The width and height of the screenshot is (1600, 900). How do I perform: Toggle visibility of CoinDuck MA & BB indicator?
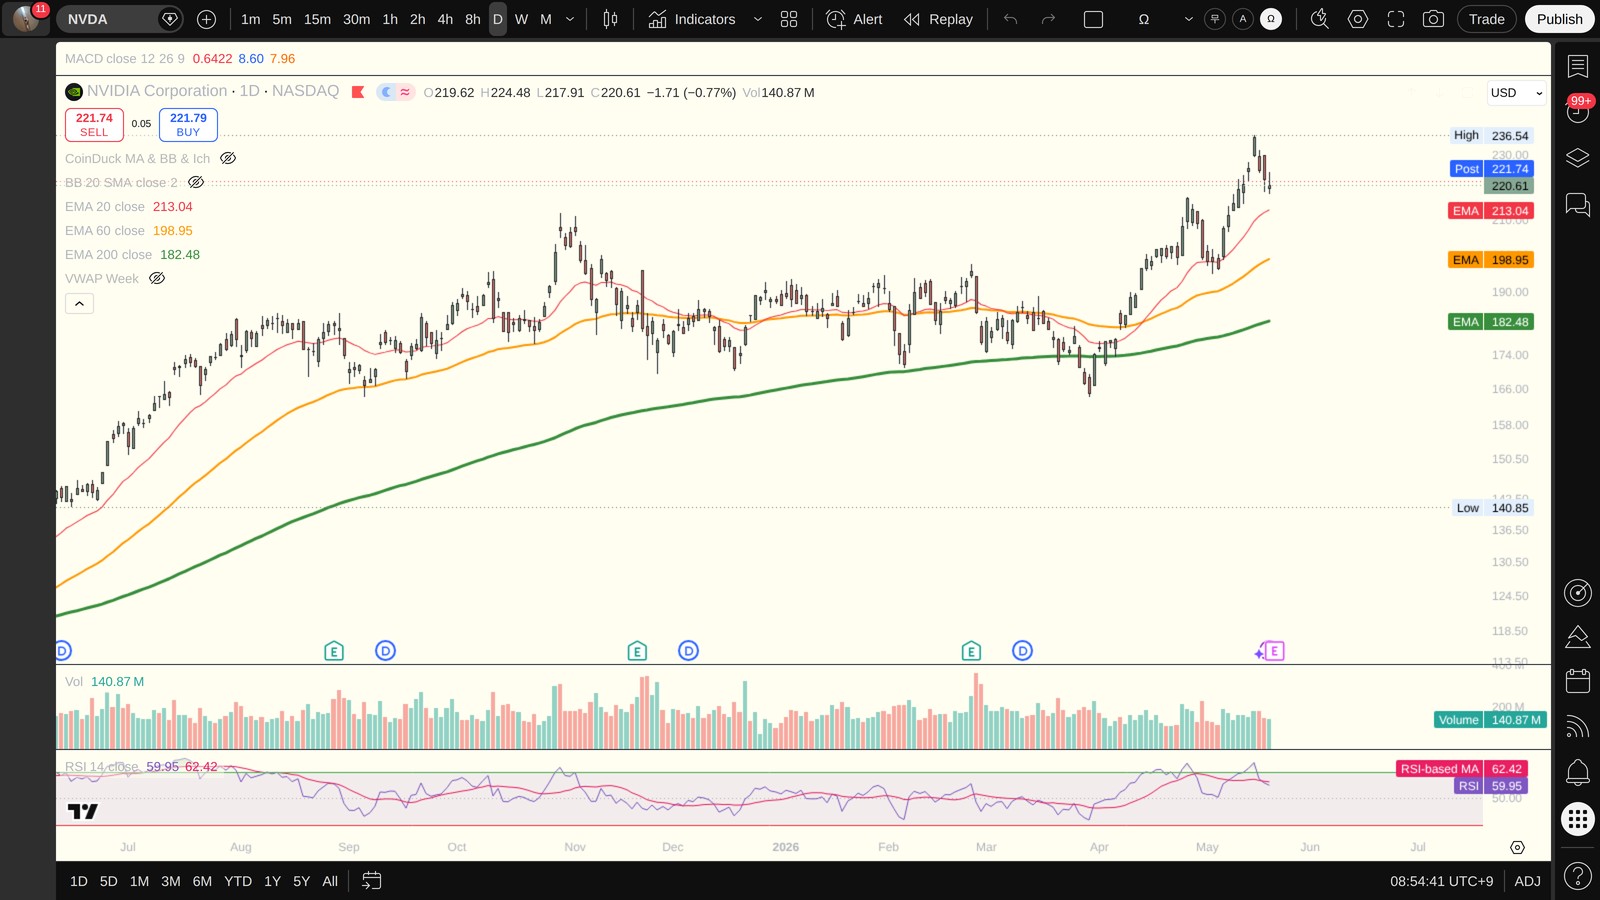(x=228, y=158)
